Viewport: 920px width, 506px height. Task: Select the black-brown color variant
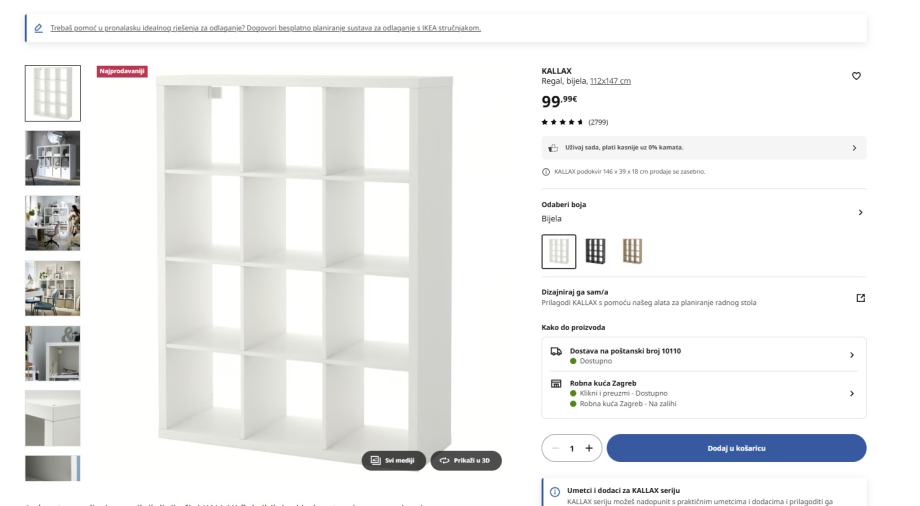pos(595,252)
